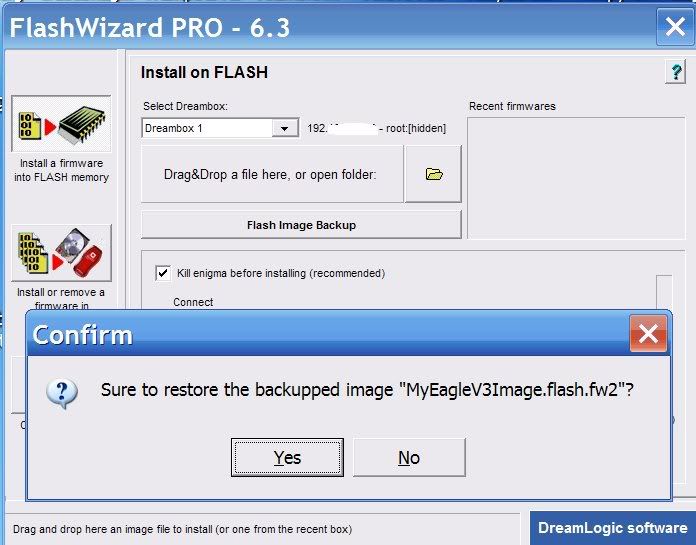Uncheck Kill enigma before installing checkbox
Screen dimensions: 696x545
[163, 272]
